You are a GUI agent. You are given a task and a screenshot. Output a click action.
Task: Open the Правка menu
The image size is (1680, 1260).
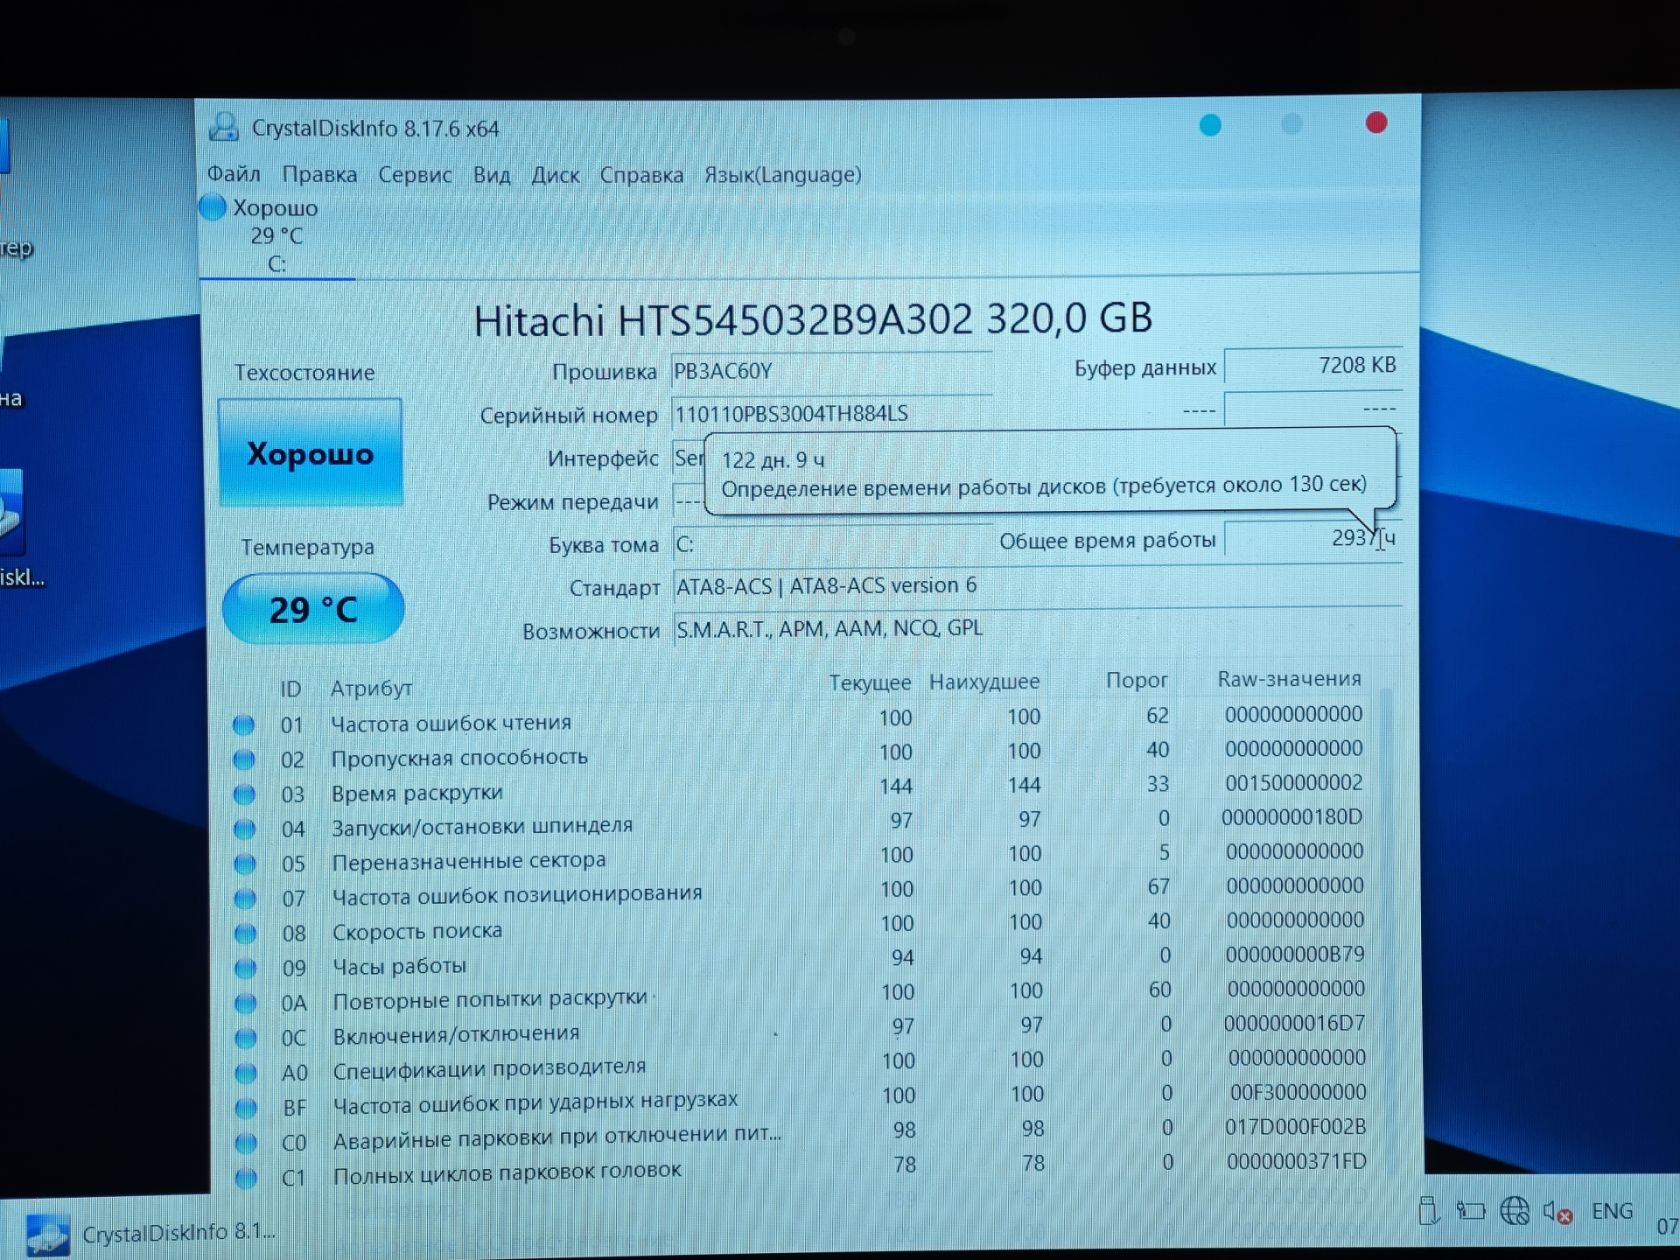pos(319,174)
